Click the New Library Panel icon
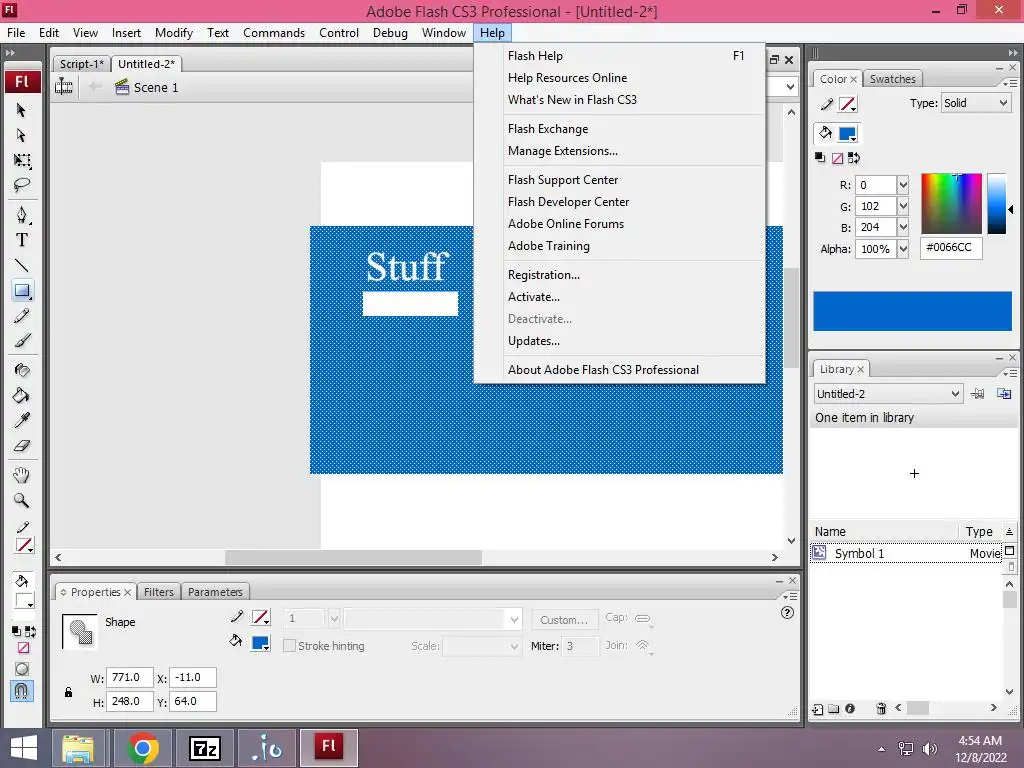This screenshot has height=768, width=1024. (x=1004, y=393)
